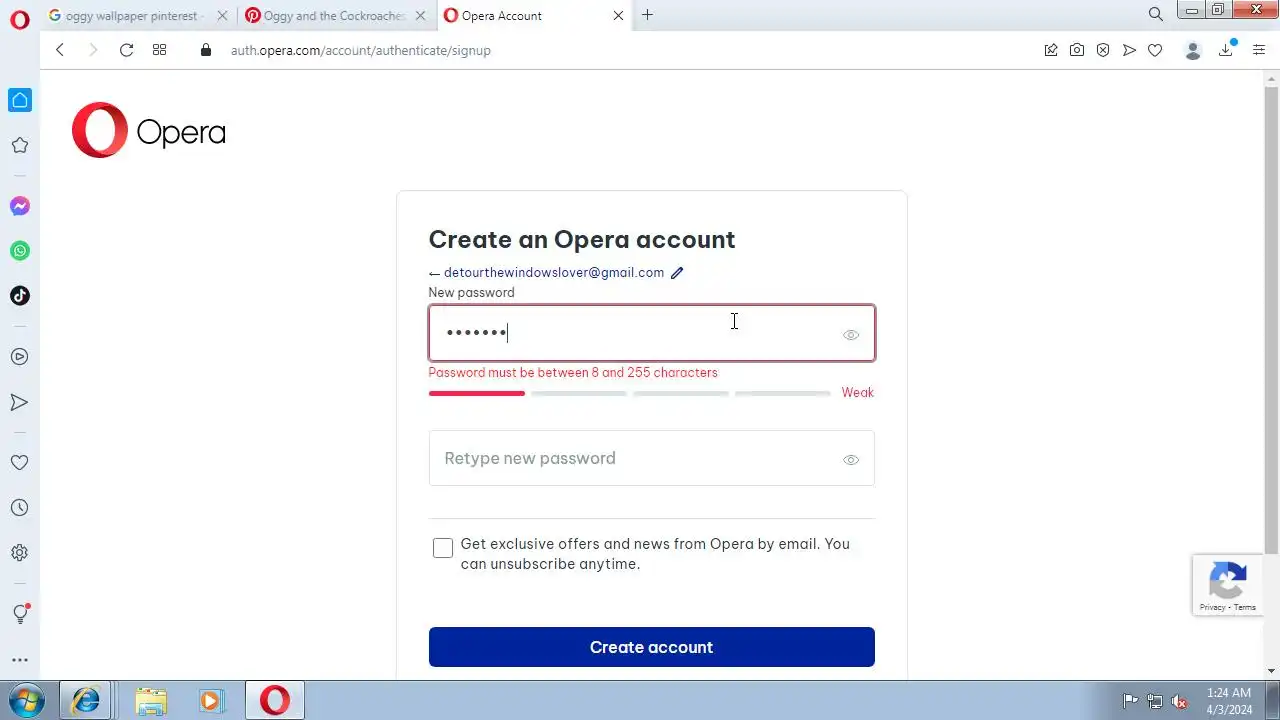Open a new tab with plus button

(x=647, y=15)
